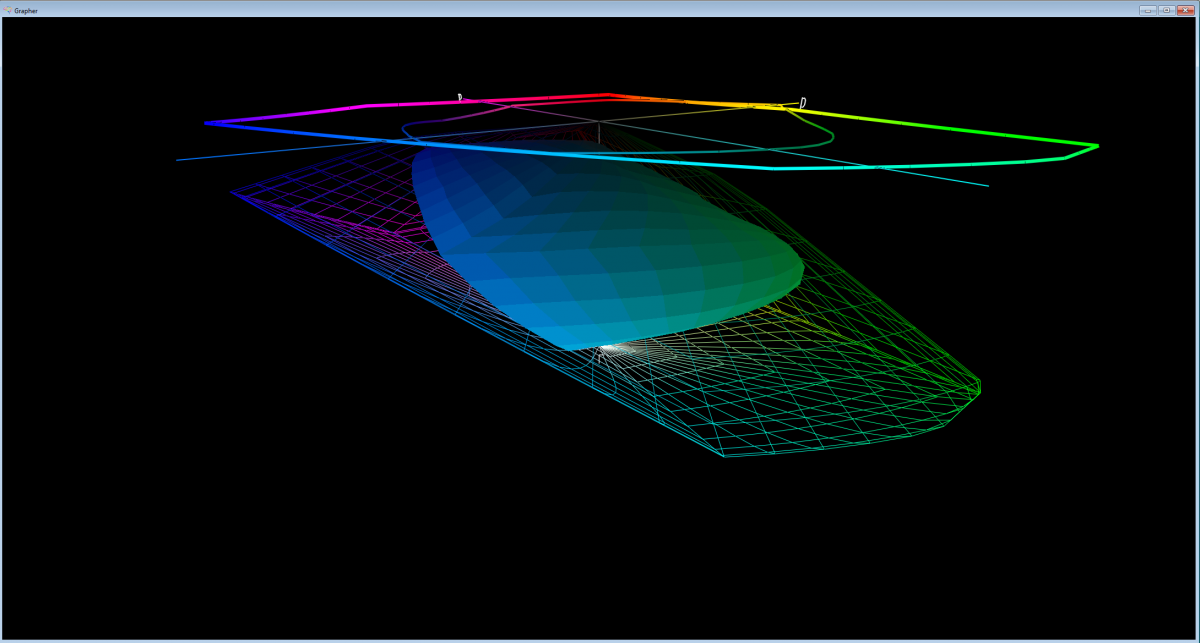
Task: Click the green rightmost corner of hue ring
Action: point(1097,146)
